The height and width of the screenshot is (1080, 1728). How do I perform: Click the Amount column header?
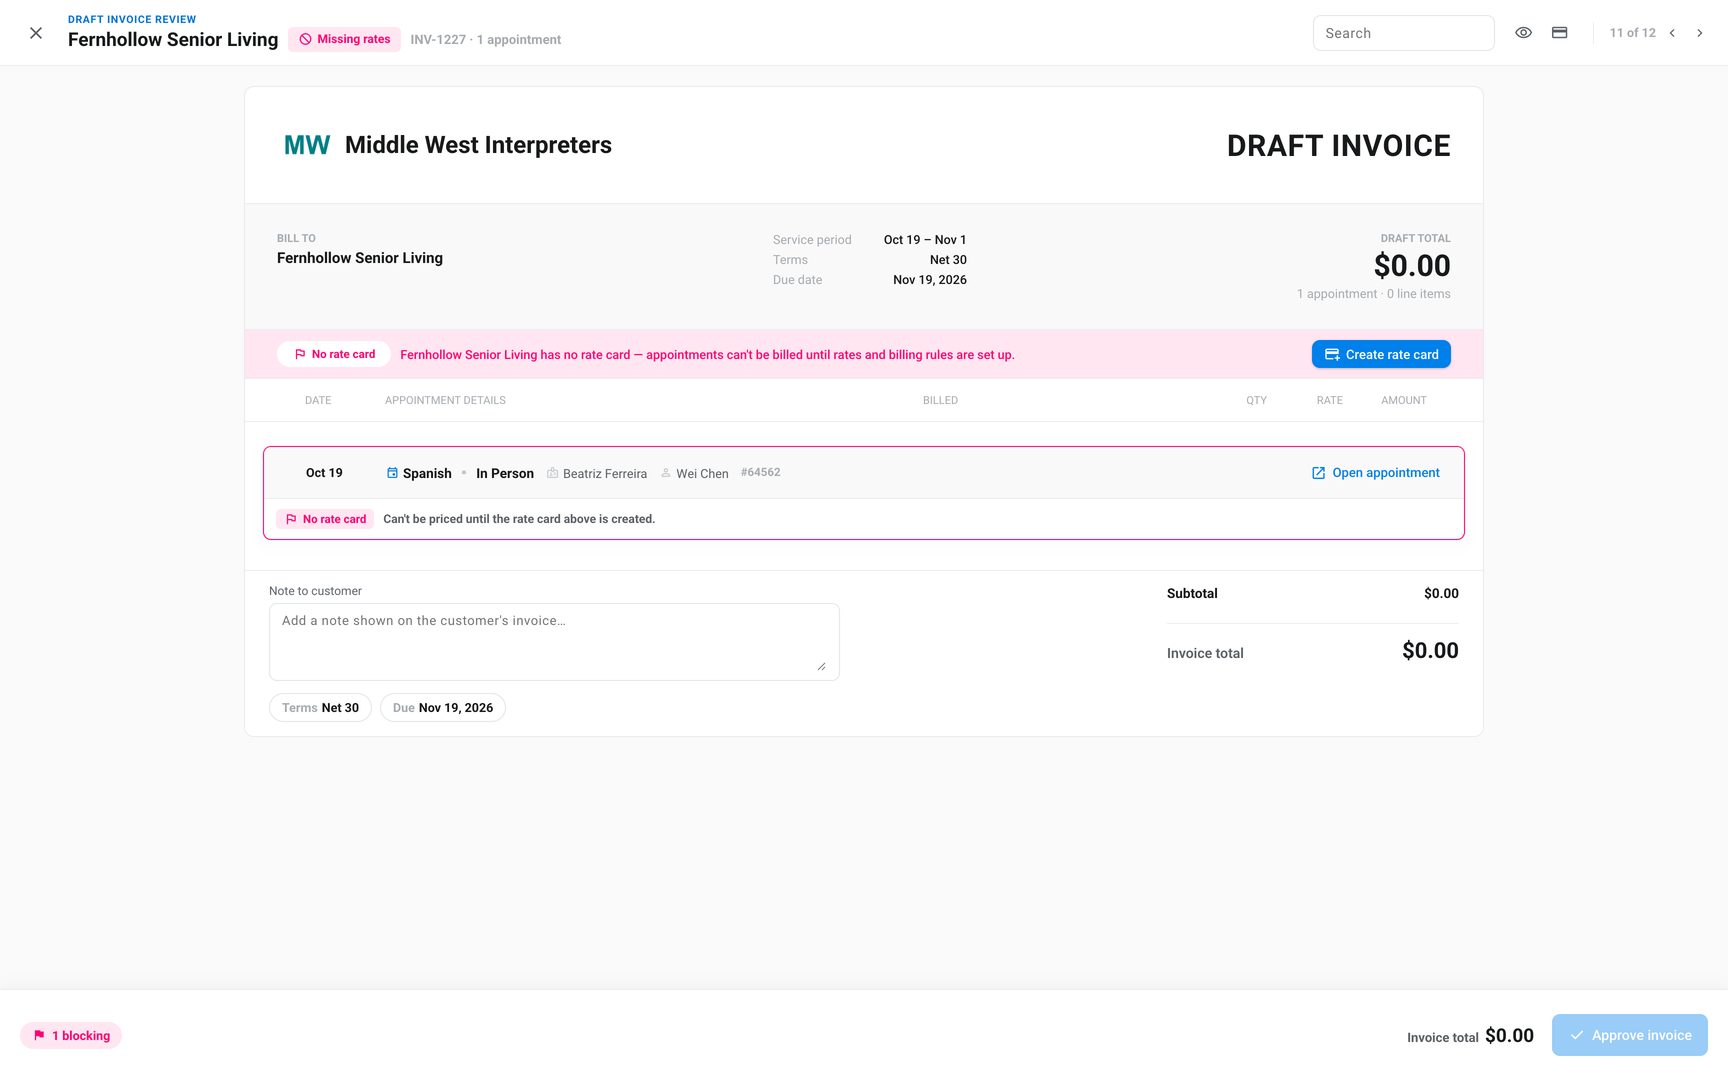tap(1404, 400)
